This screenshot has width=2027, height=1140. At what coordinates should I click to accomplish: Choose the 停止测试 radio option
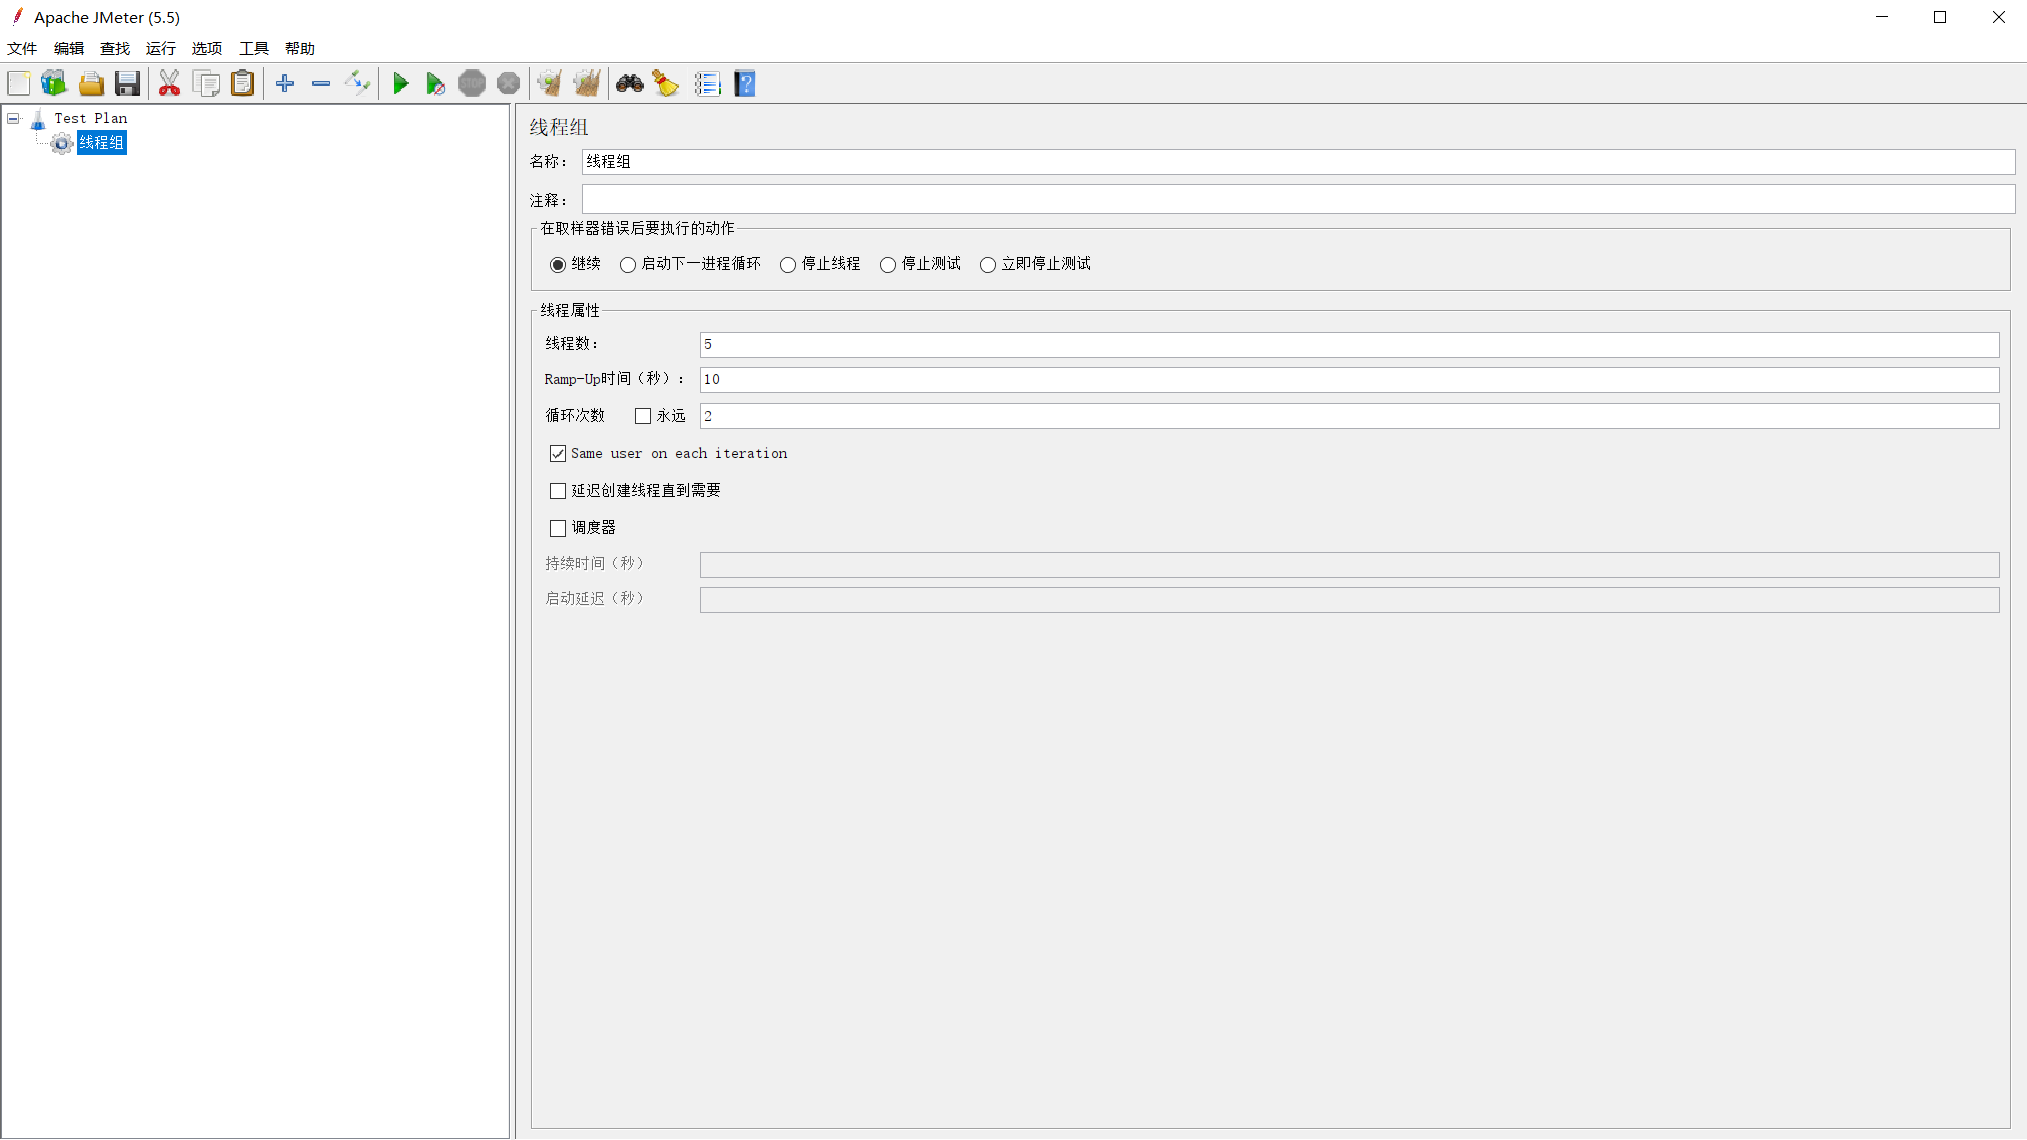888,265
